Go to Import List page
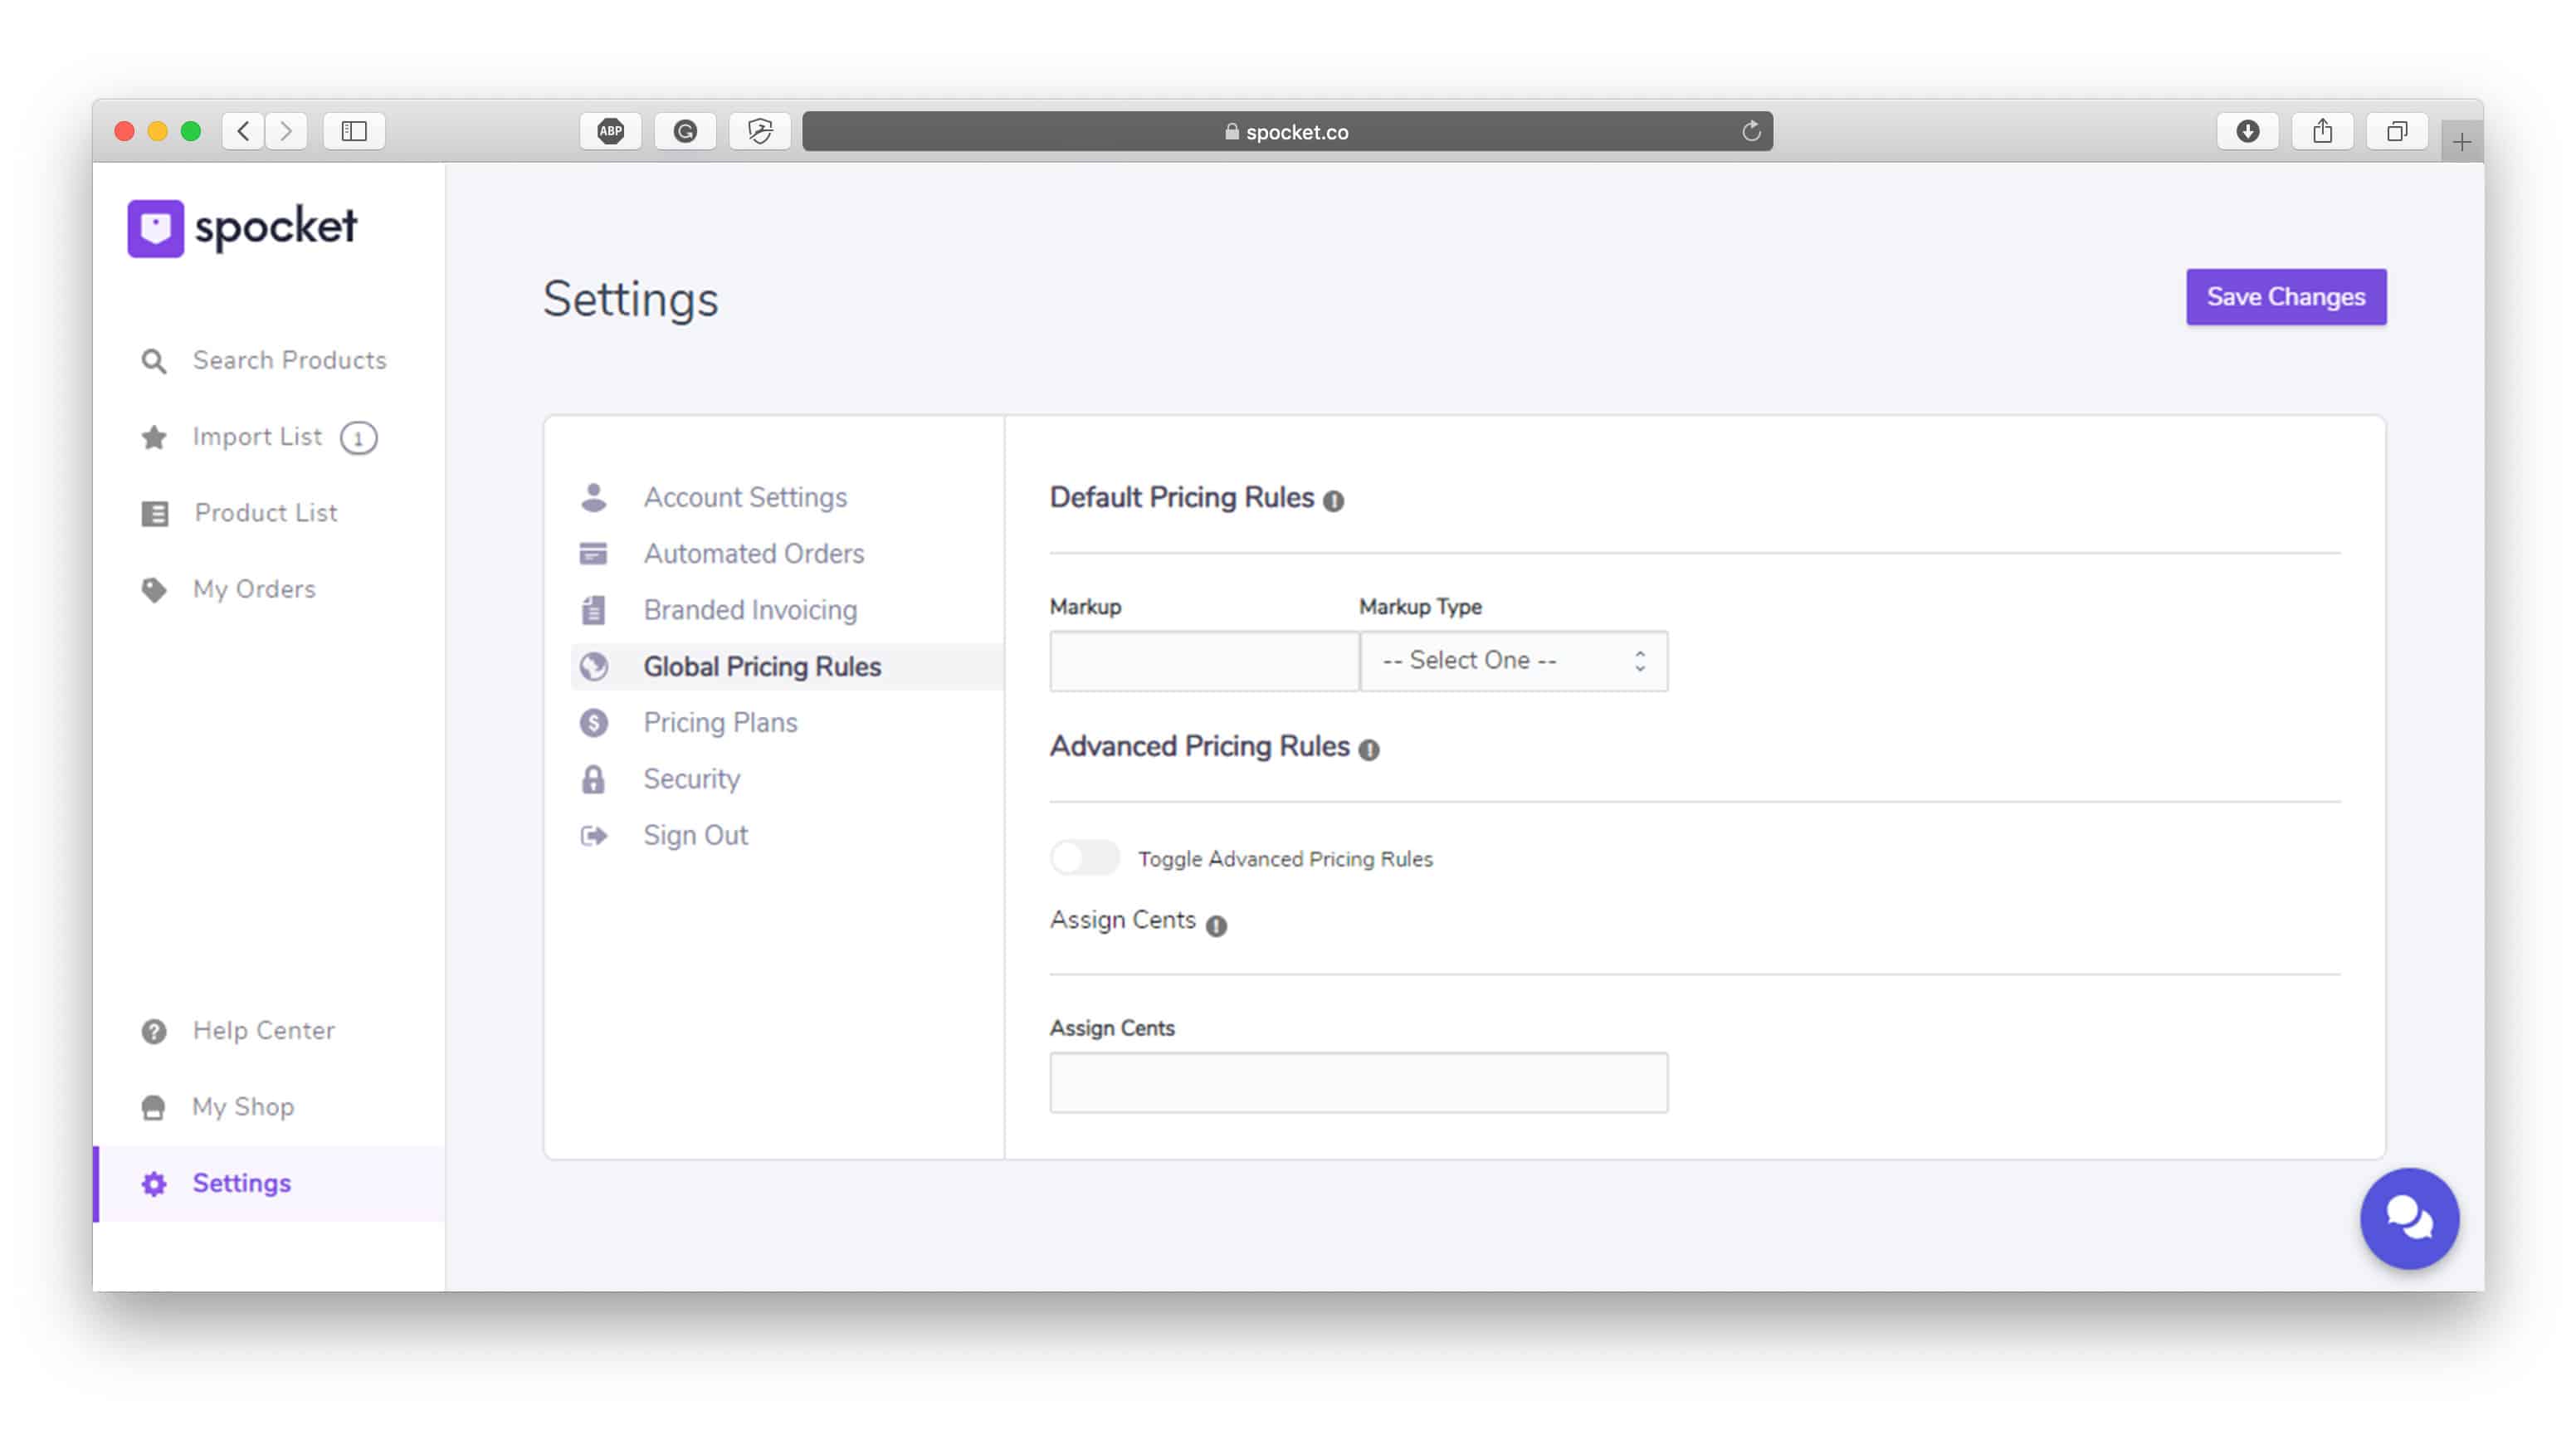Viewport: 2576px width, 1445px height. click(x=257, y=437)
